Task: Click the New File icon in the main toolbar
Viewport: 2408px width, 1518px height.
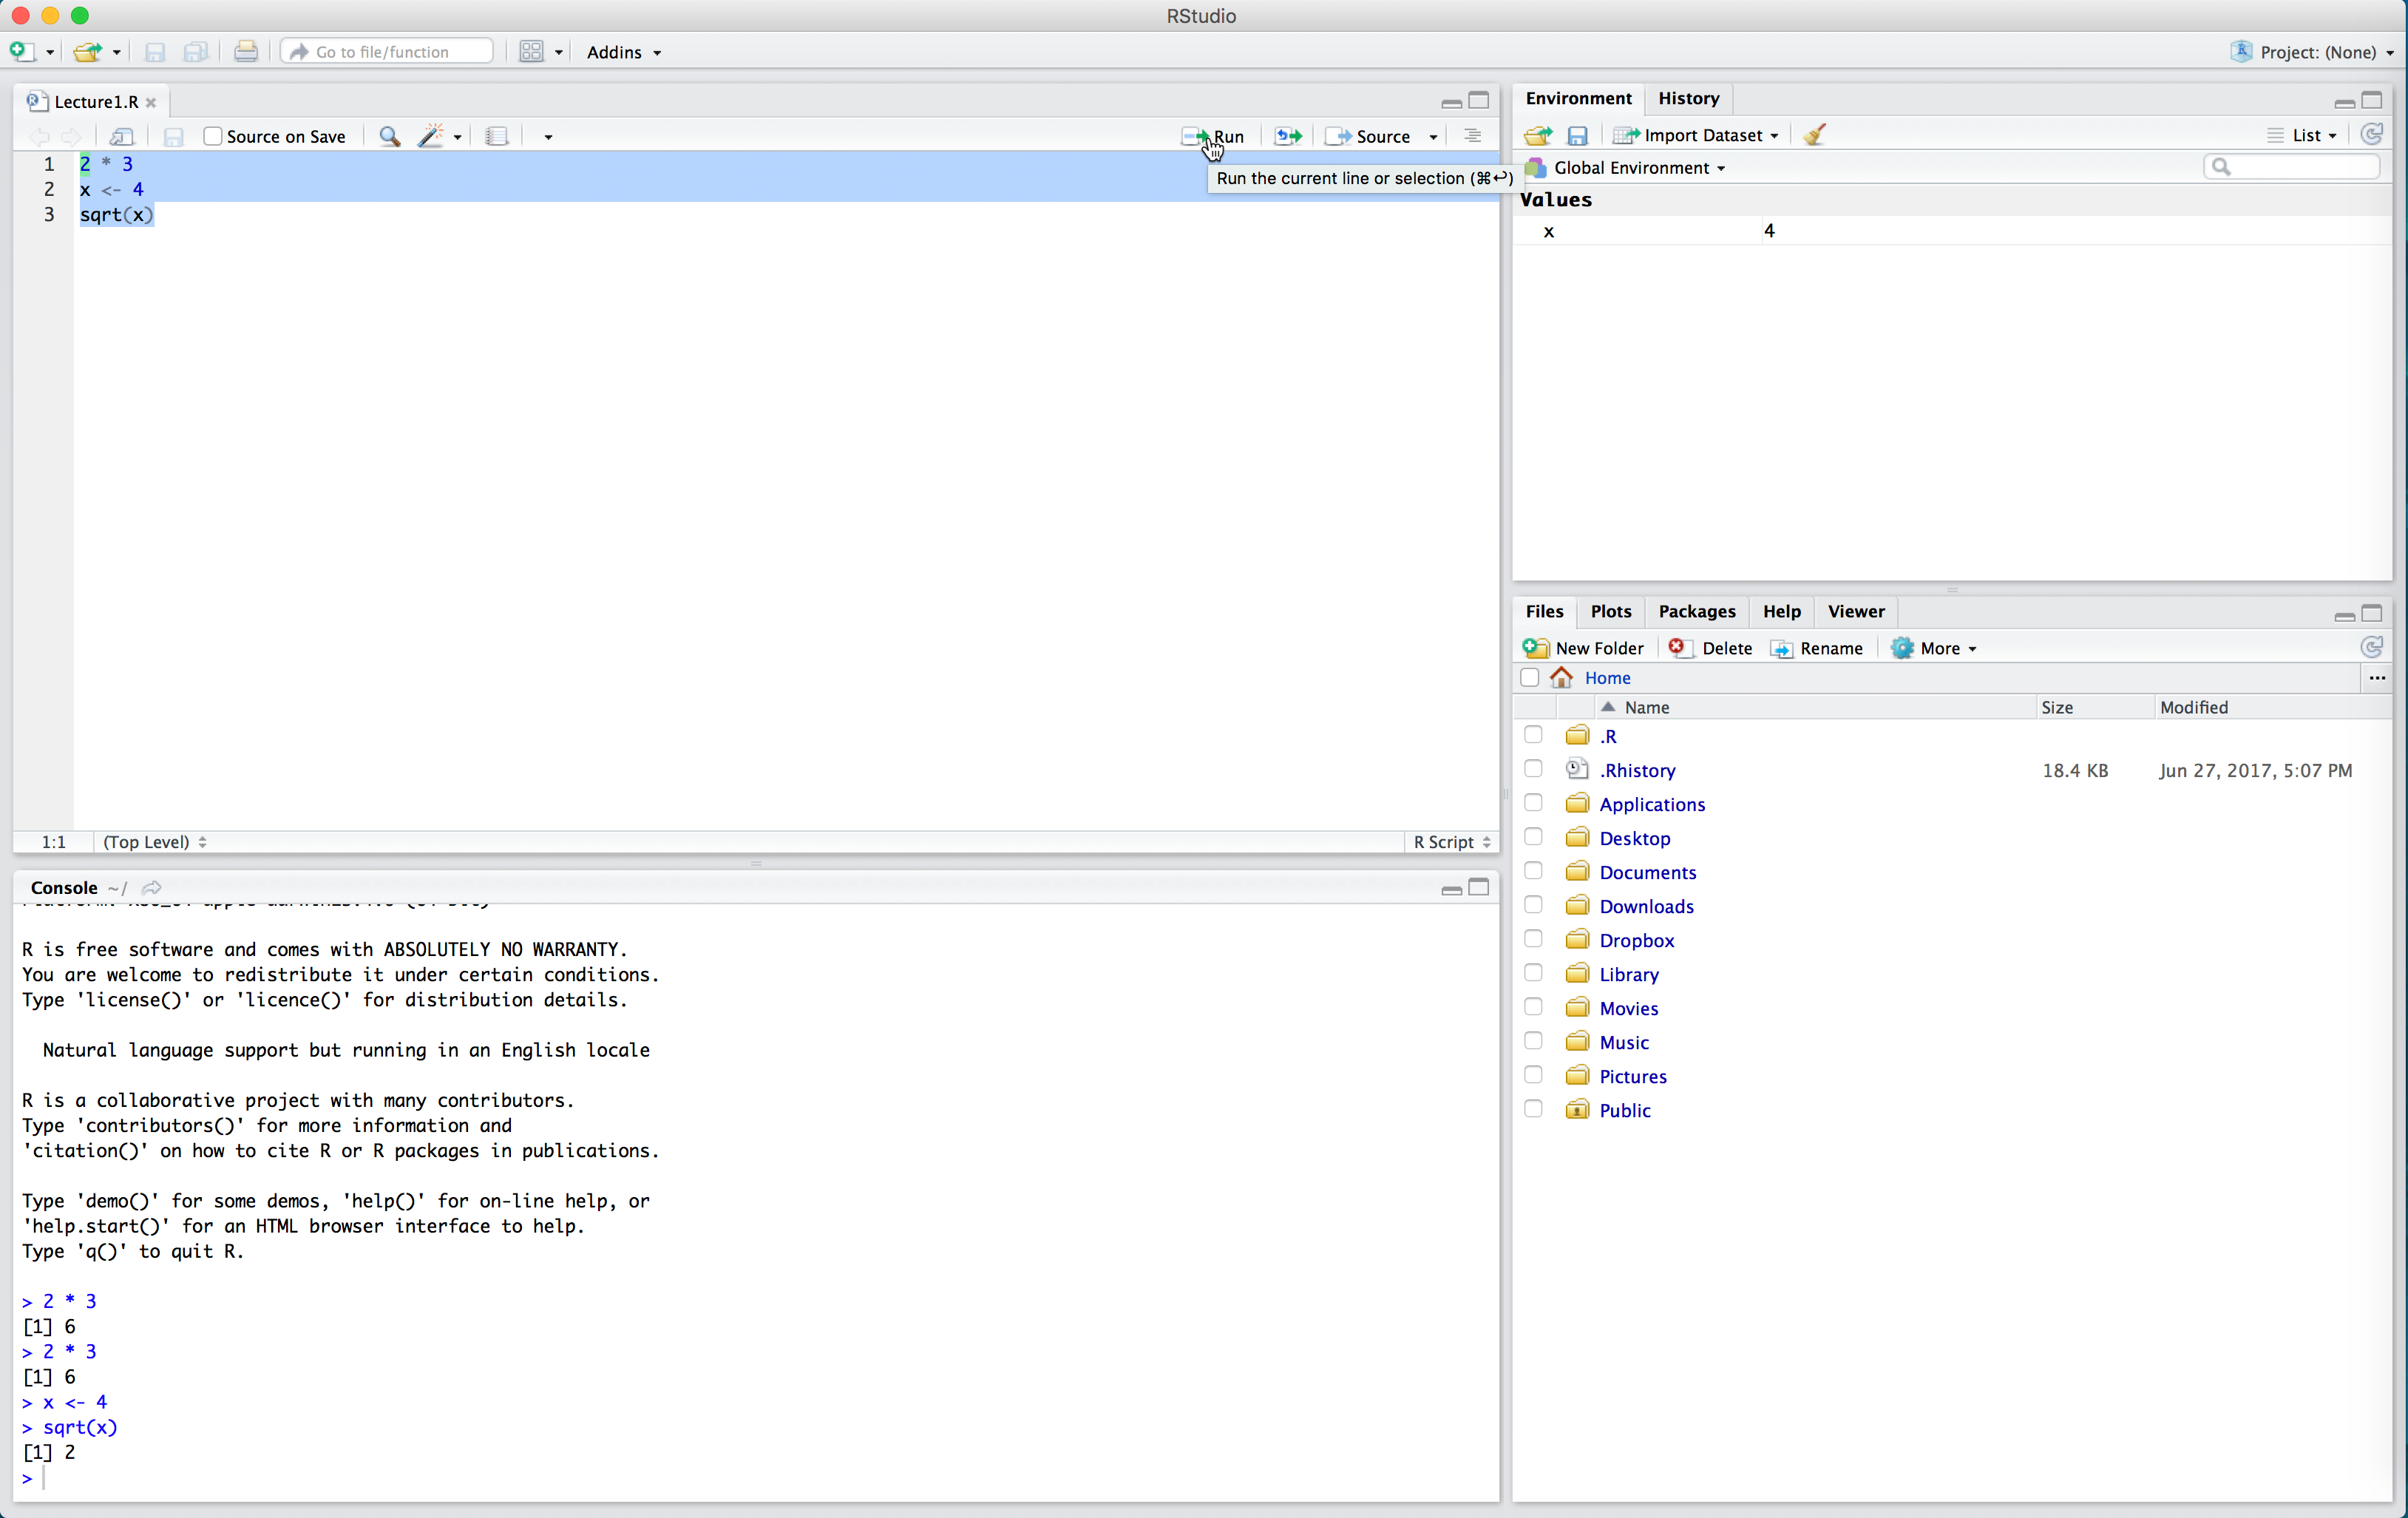Action: pyautogui.click(x=21, y=51)
